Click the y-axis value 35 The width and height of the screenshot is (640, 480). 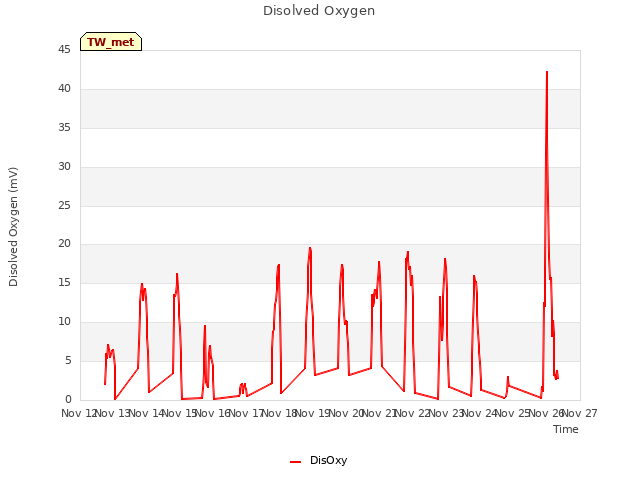coord(64,128)
